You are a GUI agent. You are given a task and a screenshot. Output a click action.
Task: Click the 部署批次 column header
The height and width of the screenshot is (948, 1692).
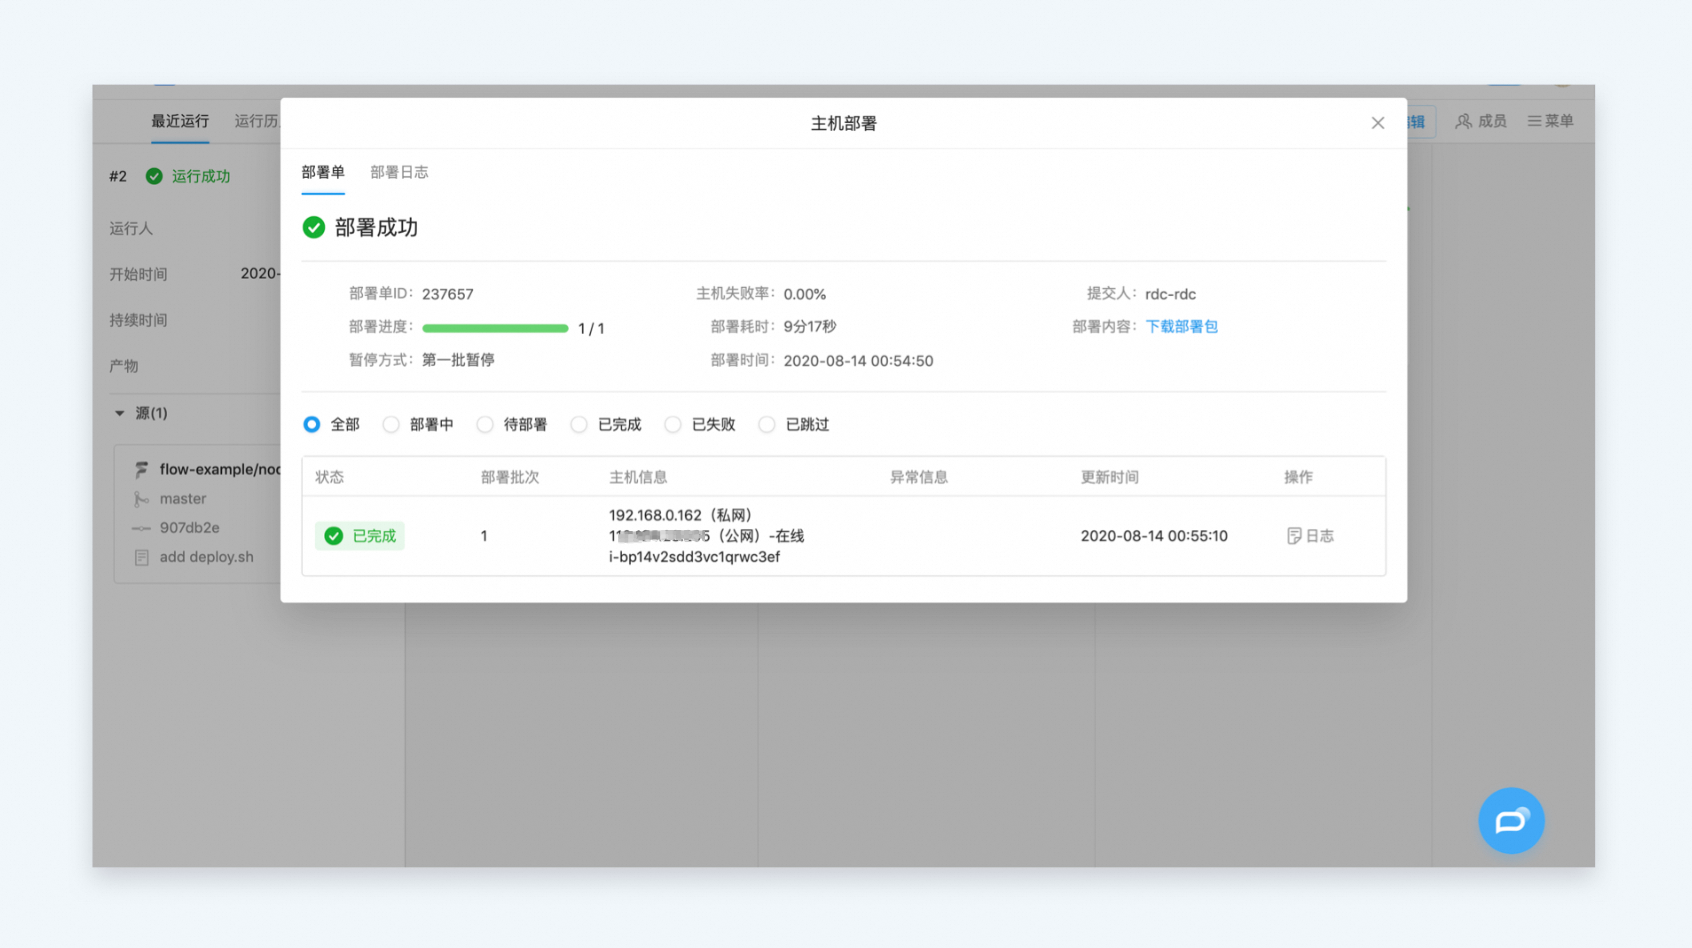[x=510, y=477]
